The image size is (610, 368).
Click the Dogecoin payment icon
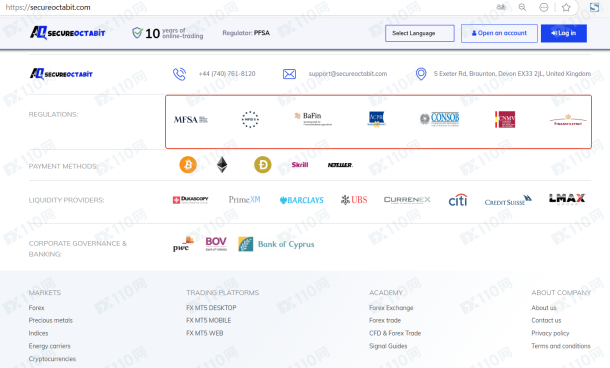click(x=263, y=165)
